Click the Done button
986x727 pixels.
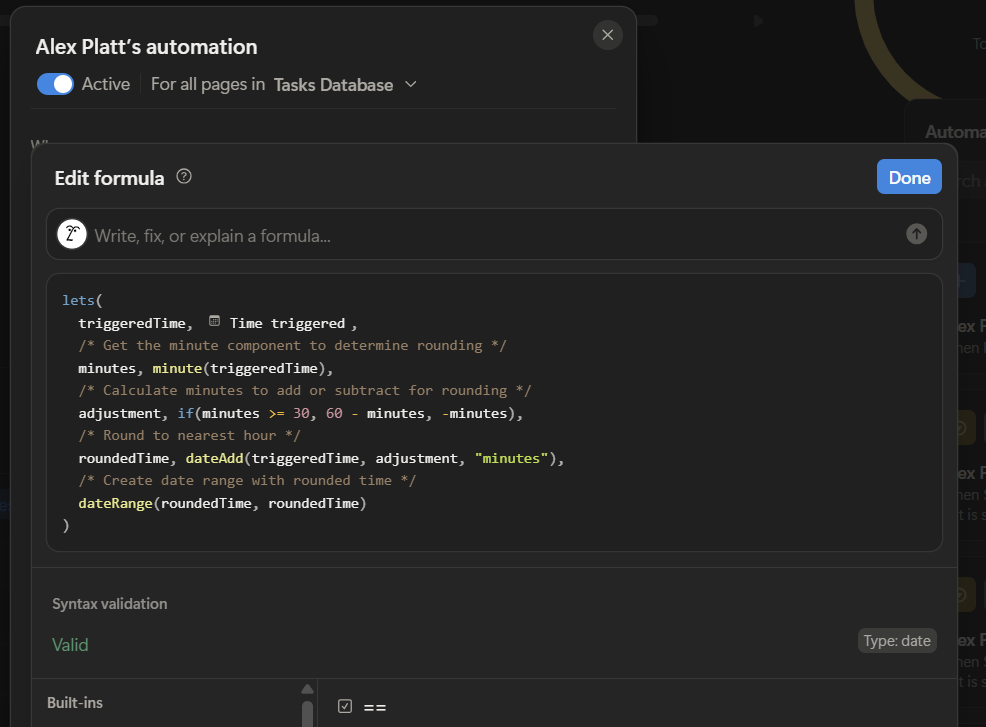(x=908, y=177)
